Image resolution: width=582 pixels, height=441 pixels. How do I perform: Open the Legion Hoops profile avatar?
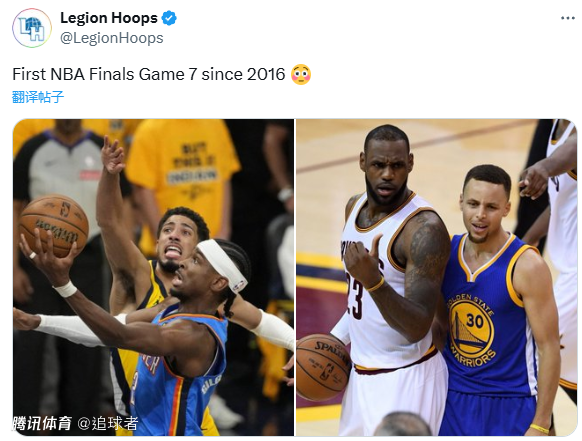coord(32,28)
